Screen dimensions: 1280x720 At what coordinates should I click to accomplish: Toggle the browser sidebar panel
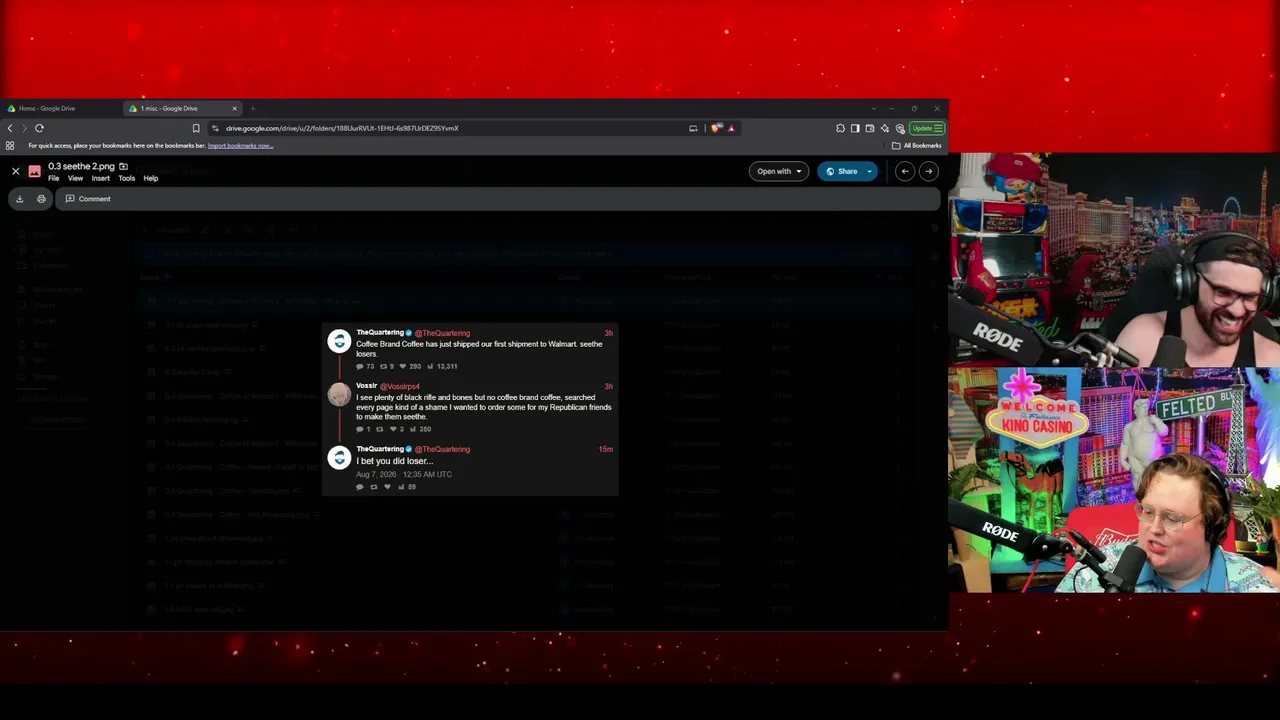(855, 128)
